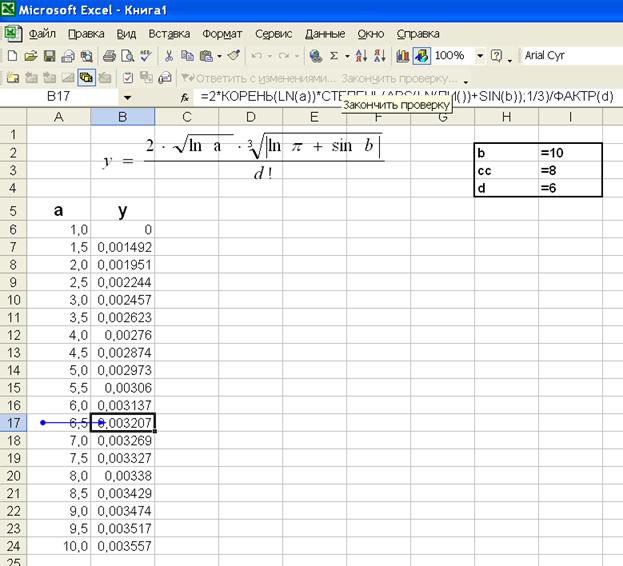The width and height of the screenshot is (623, 566).
Task: Select the bold y column heading cell
Action: tap(123, 210)
